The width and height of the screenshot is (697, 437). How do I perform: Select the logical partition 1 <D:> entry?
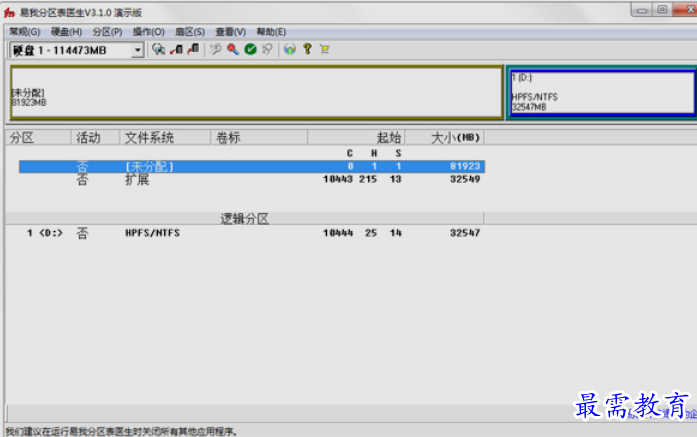tap(44, 233)
